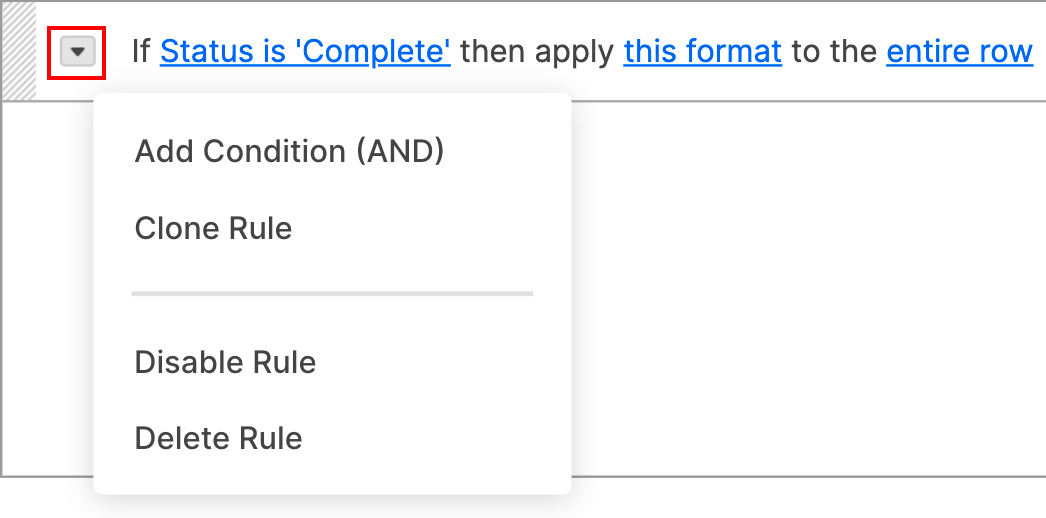Screen dimensions: 1046x518
Task: Click the words 'then apply' in the rule
Action: coord(537,51)
